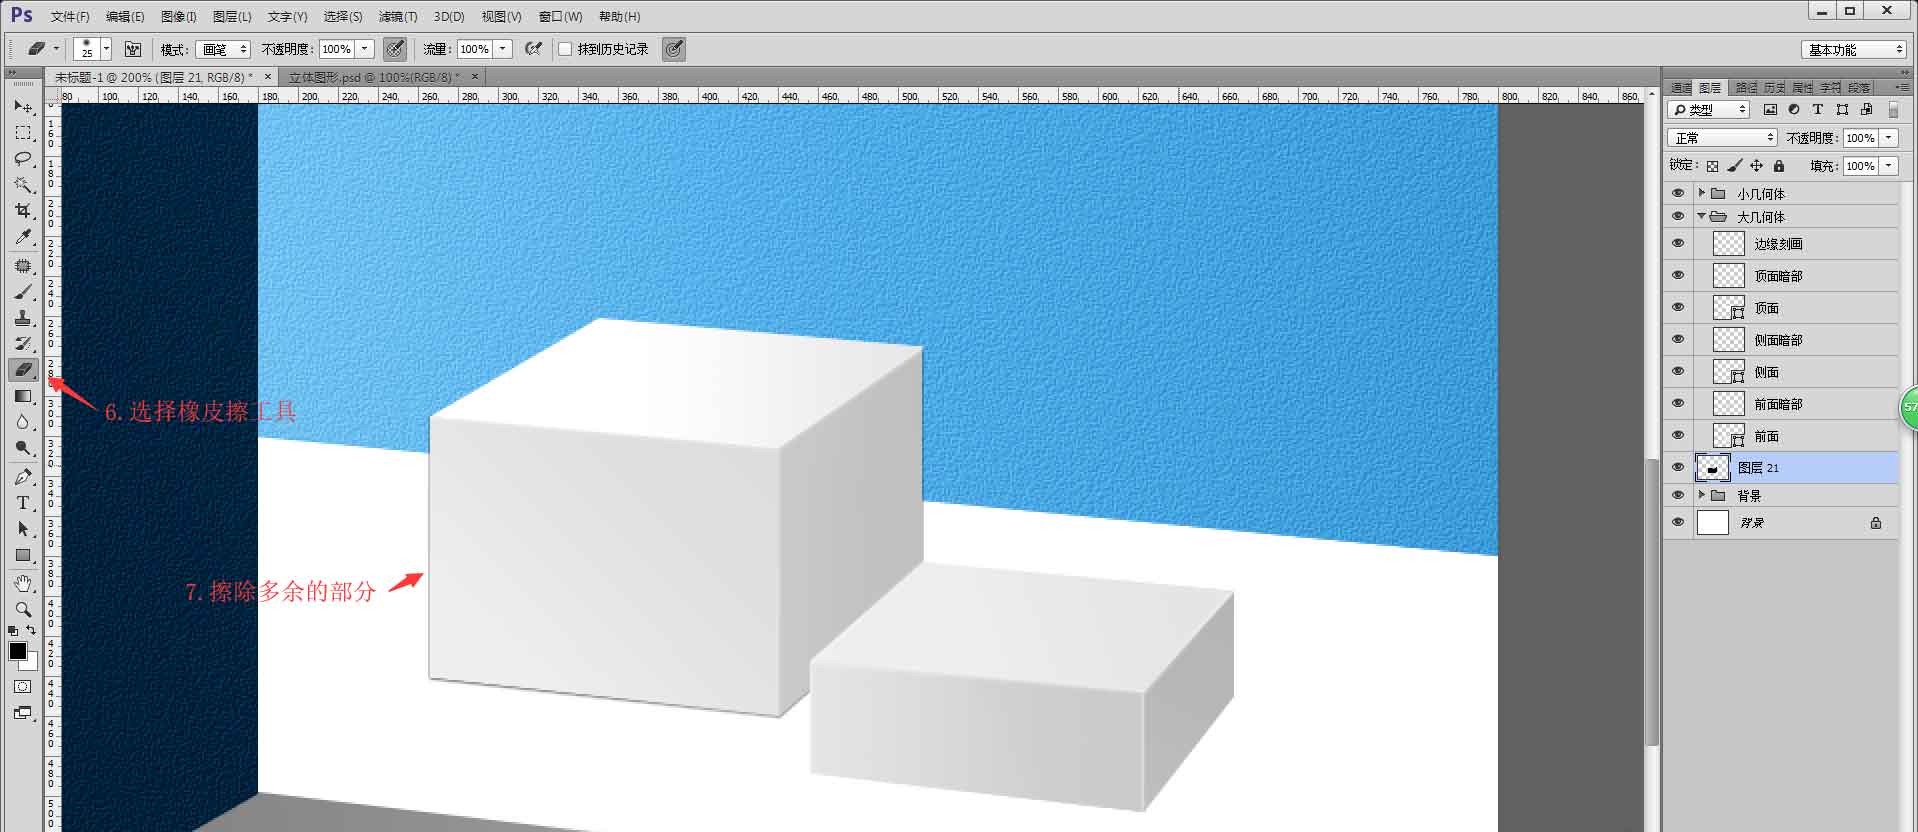
Task: Lock layer position
Action: click(x=1756, y=166)
